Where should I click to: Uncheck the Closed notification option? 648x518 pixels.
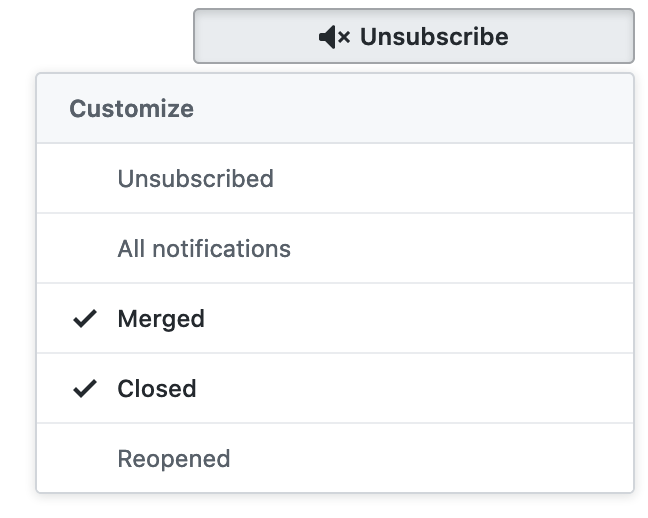coord(334,389)
